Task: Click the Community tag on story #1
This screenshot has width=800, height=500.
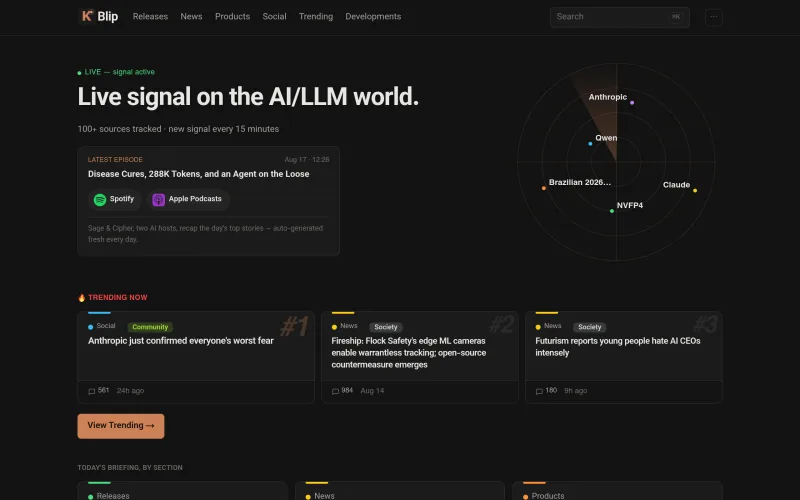Action: pos(150,327)
